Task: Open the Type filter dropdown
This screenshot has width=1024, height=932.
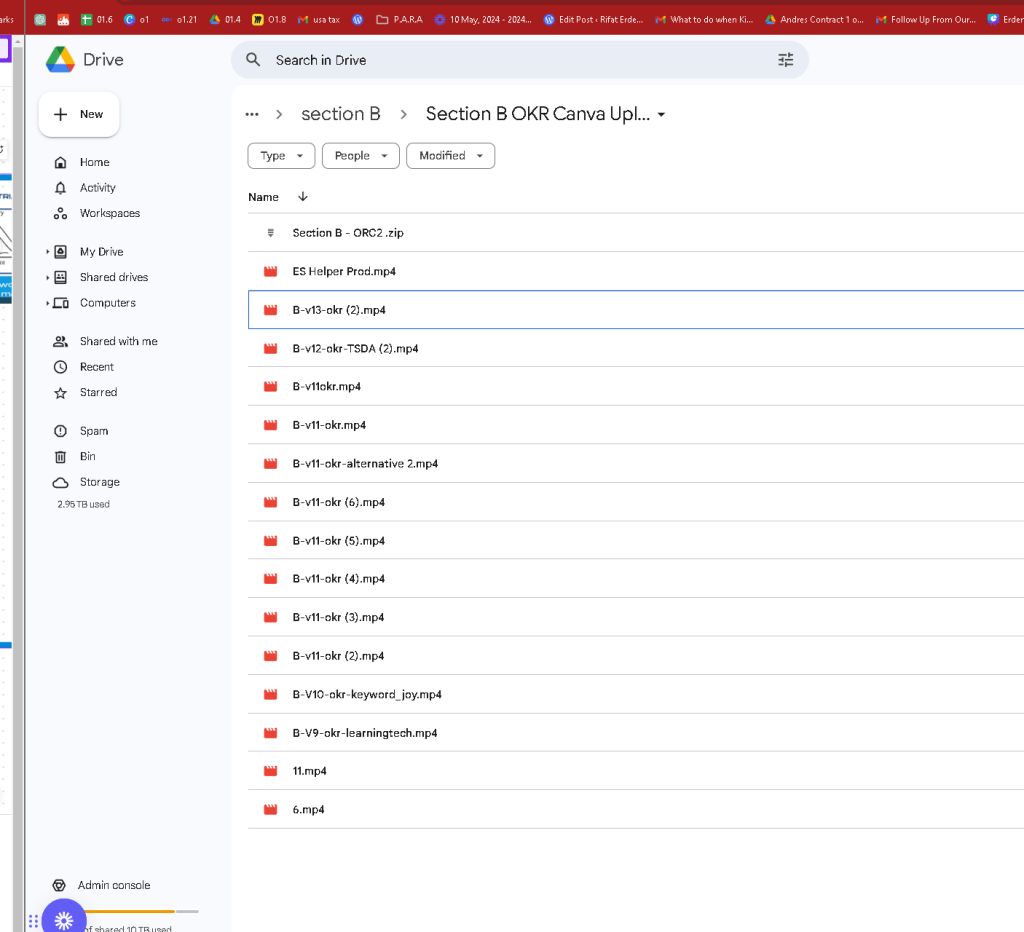Action: tap(281, 155)
